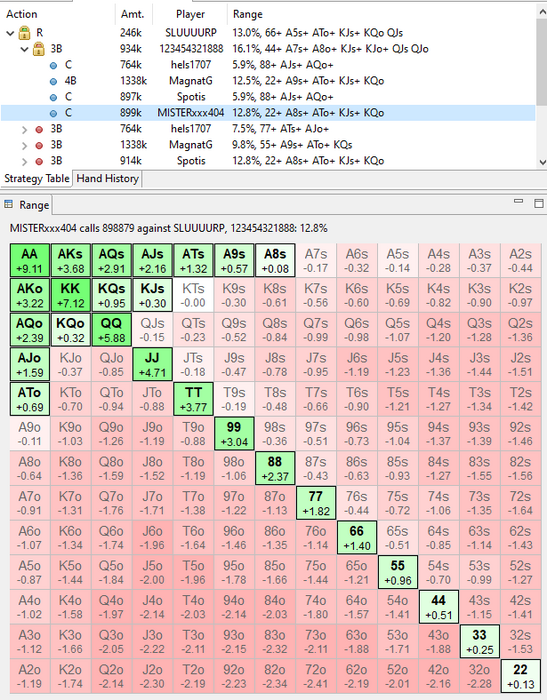
Task: Minimize the Range panel
Action: click(518, 201)
